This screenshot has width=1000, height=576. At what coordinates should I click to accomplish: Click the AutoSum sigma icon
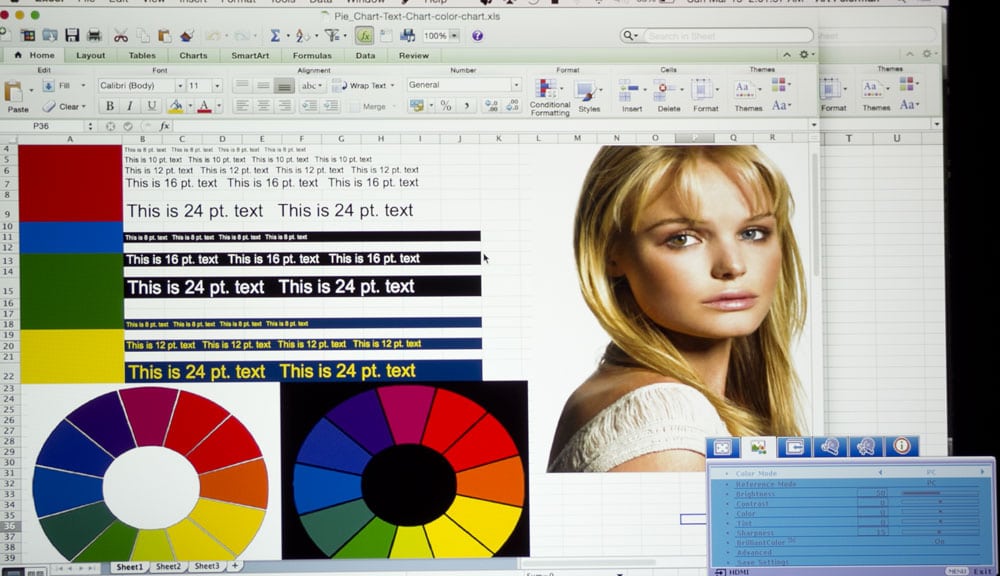(276, 35)
